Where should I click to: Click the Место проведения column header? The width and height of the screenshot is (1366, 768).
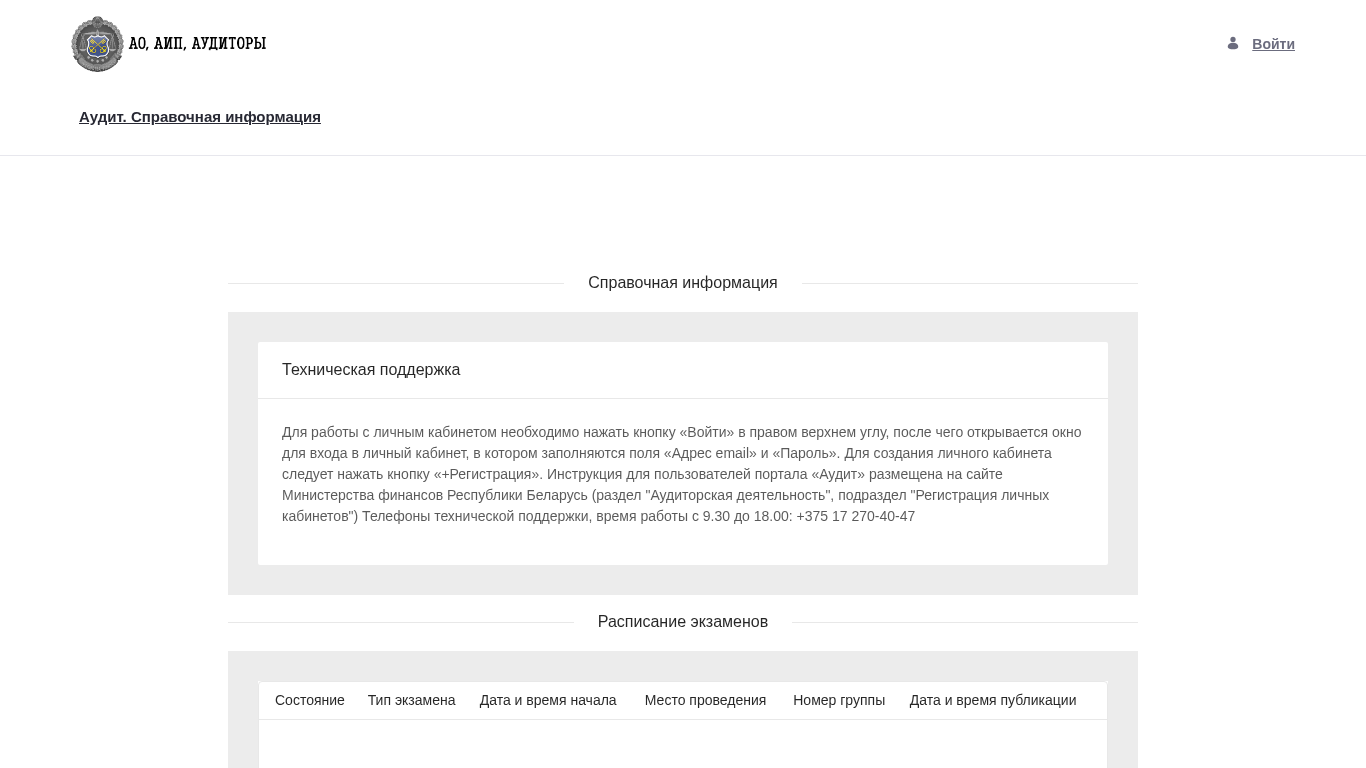coord(705,700)
